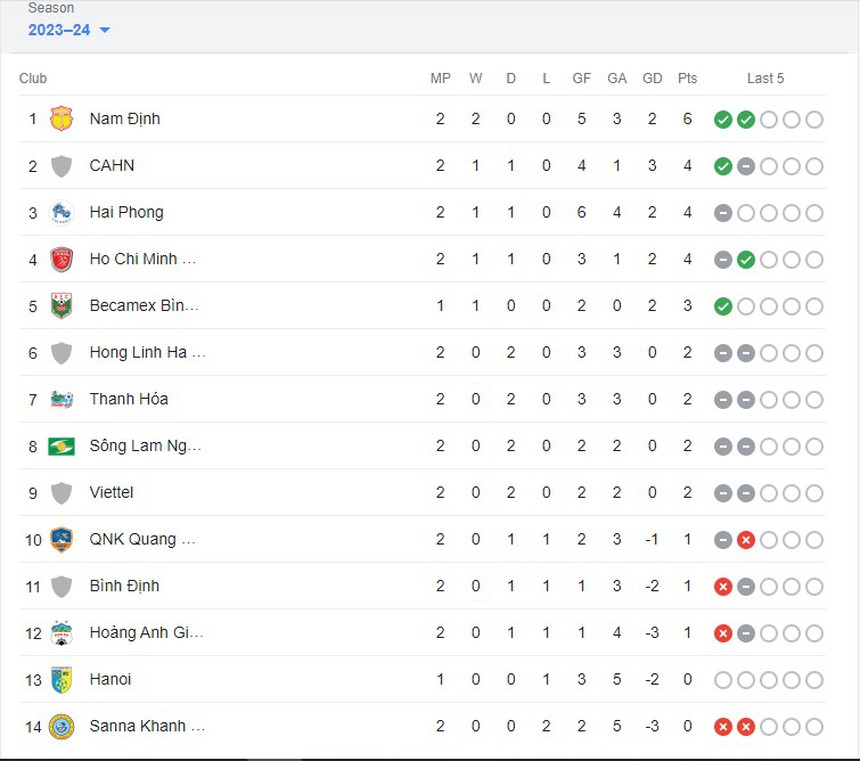Sort the table by the Pts header
The height and width of the screenshot is (761, 860).
pyautogui.click(x=687, y=78)
